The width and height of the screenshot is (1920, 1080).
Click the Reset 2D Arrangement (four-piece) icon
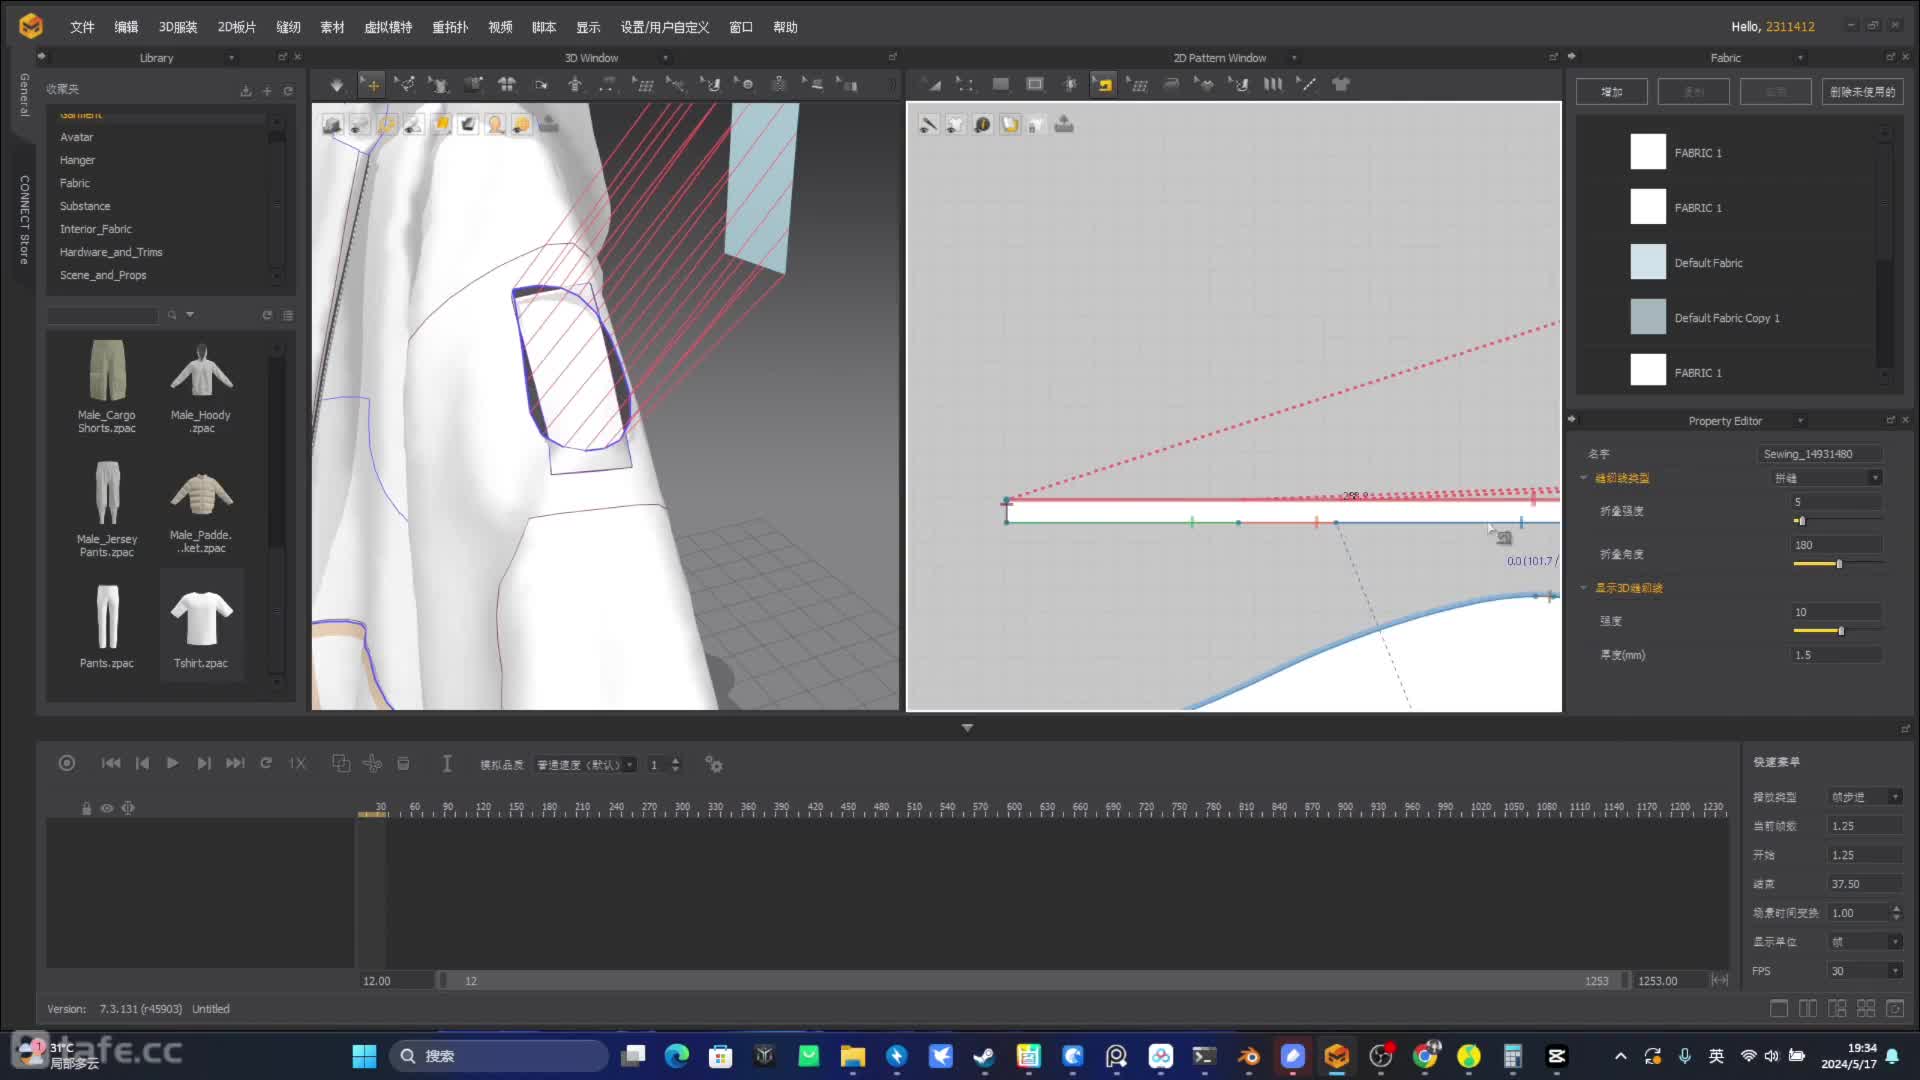[507, 85]
